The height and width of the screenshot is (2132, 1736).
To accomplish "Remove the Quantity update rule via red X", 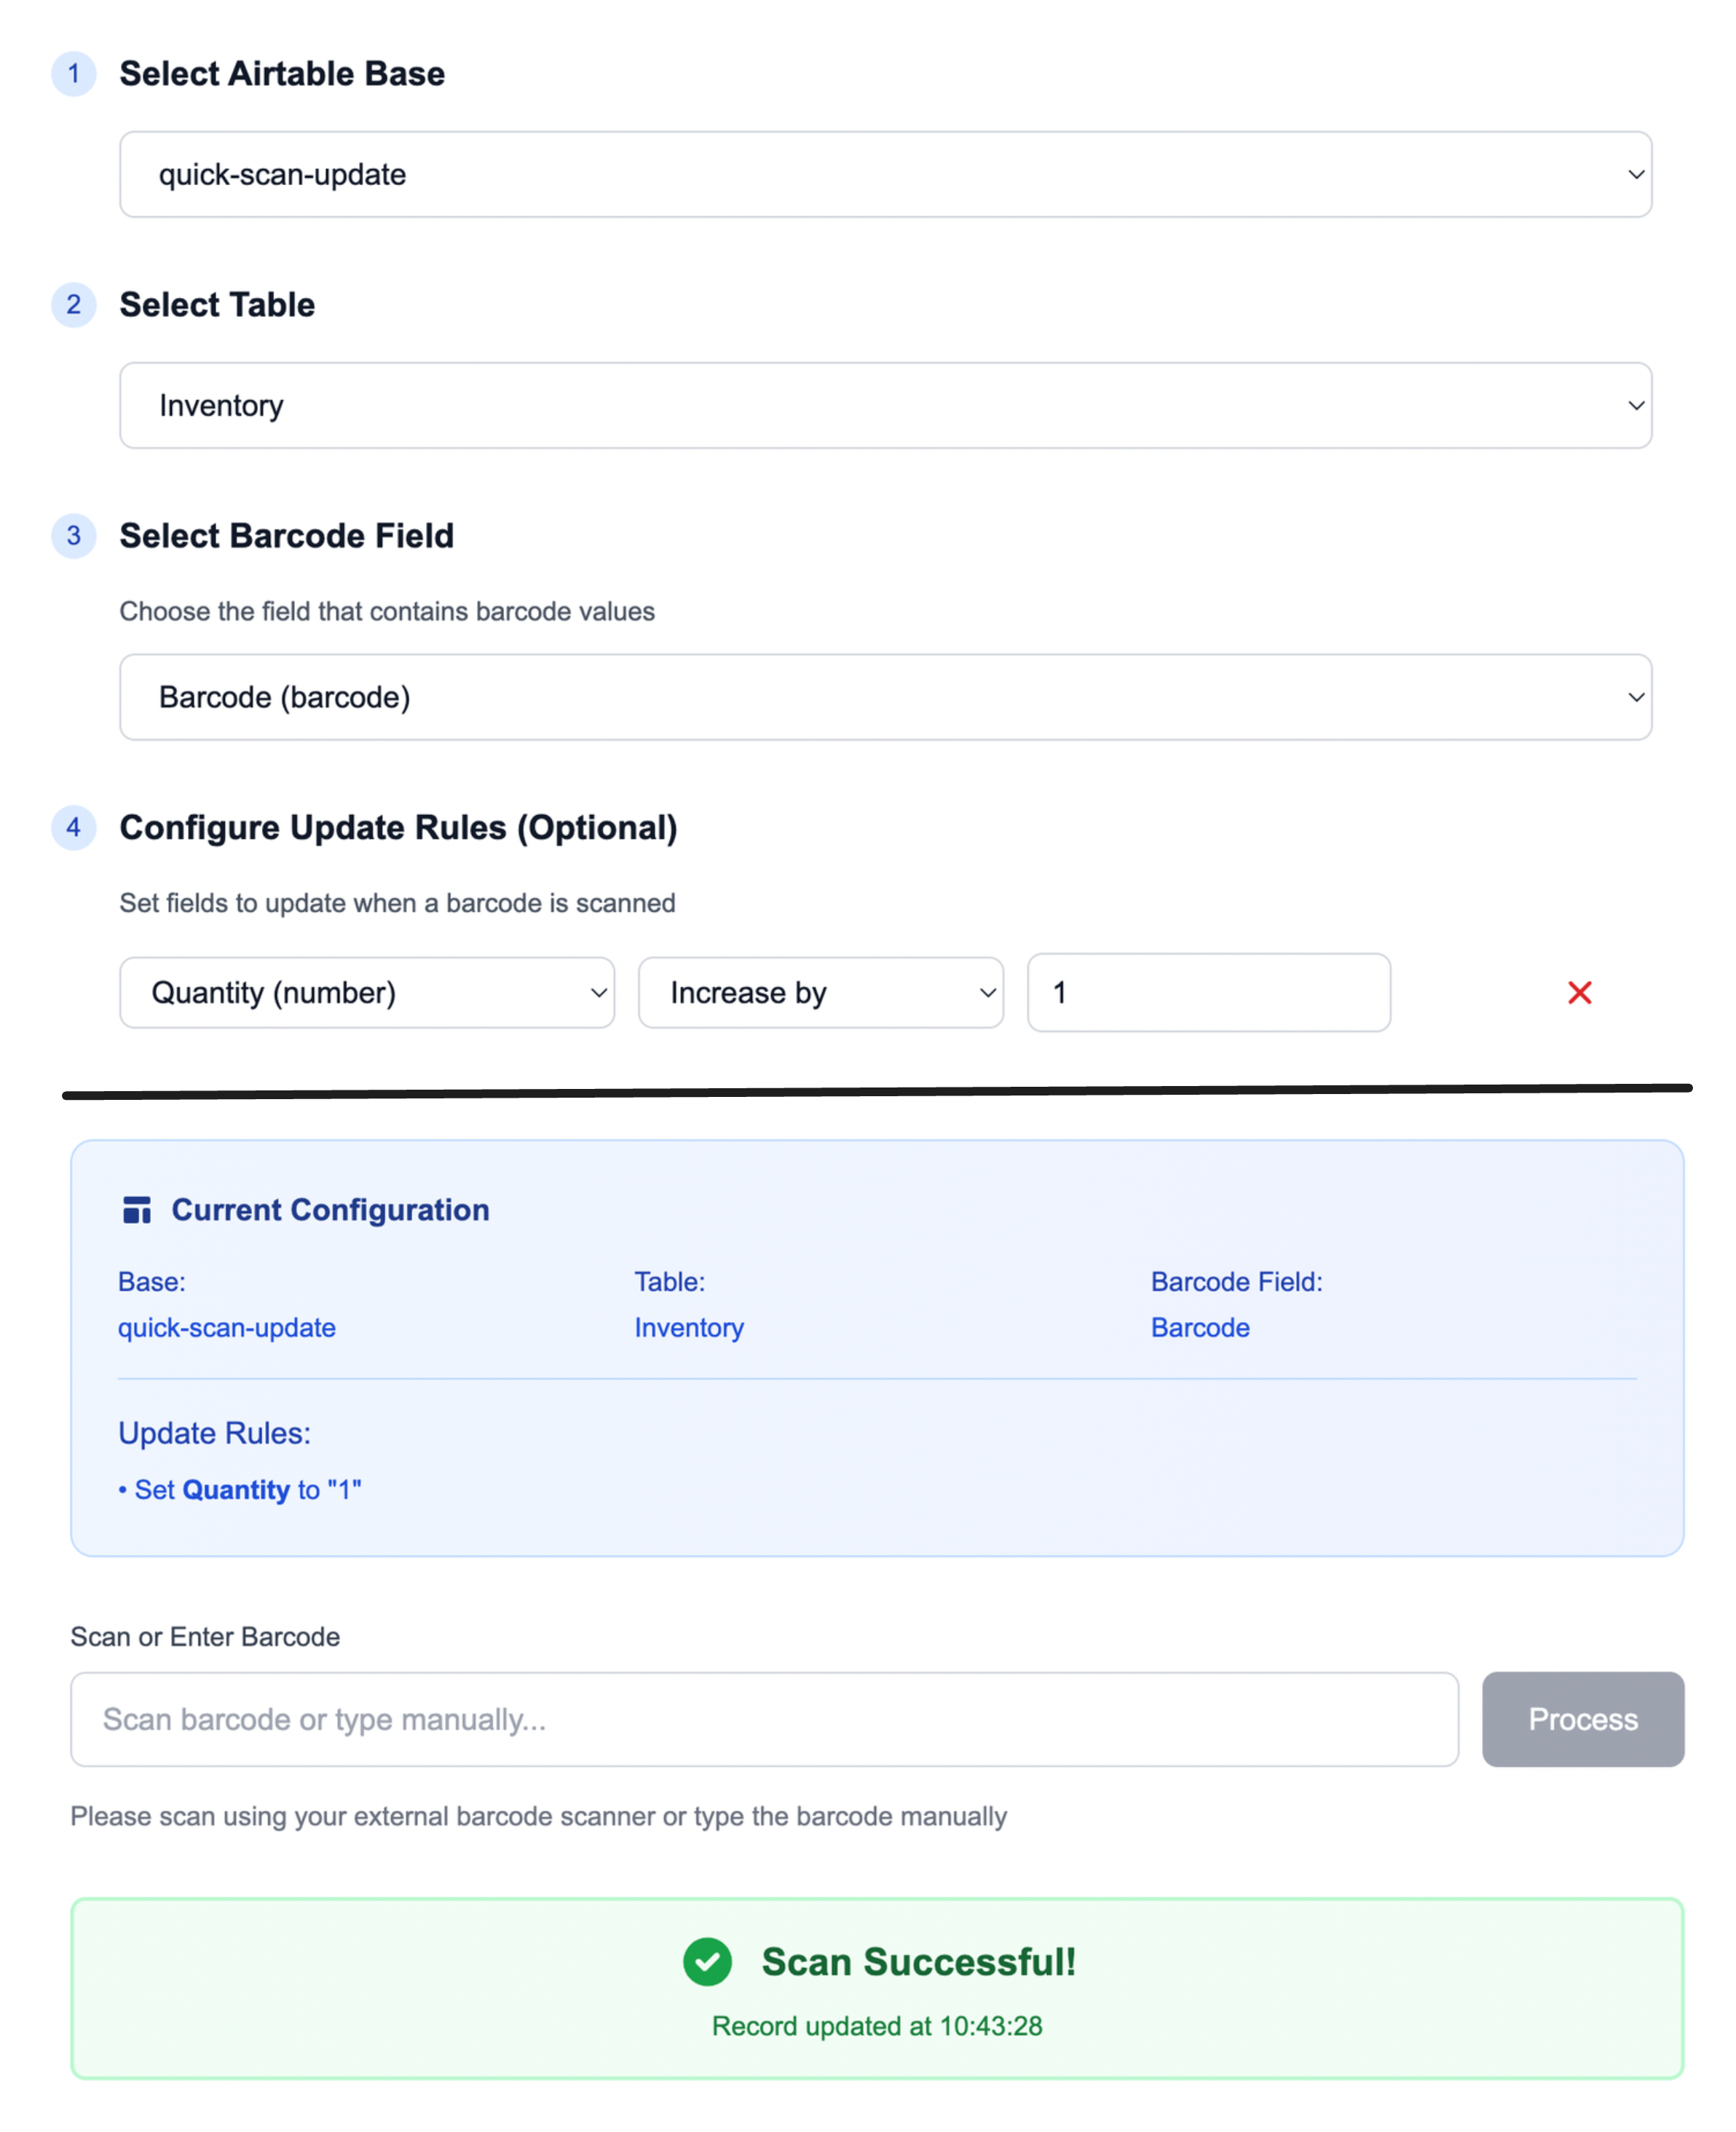I will click(x=1580, y=992).
